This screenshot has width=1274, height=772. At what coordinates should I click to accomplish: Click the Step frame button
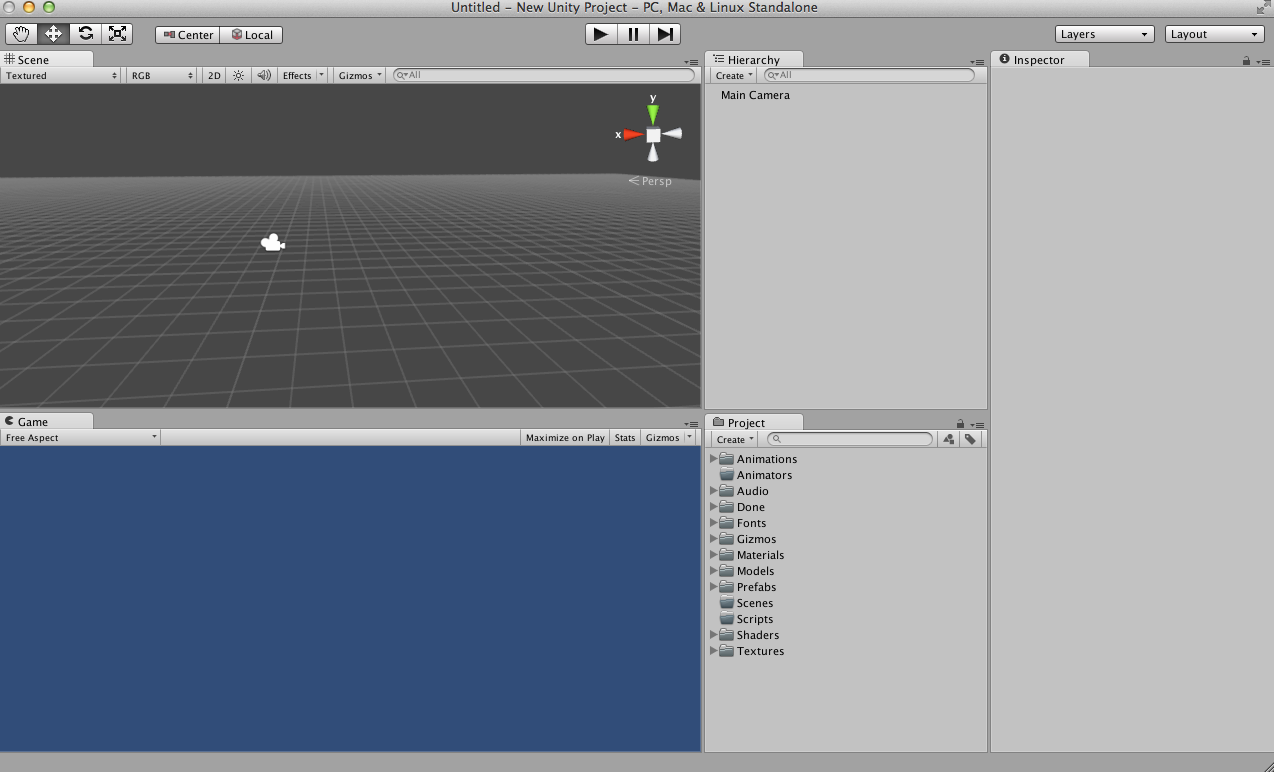[x=665, y=34]
